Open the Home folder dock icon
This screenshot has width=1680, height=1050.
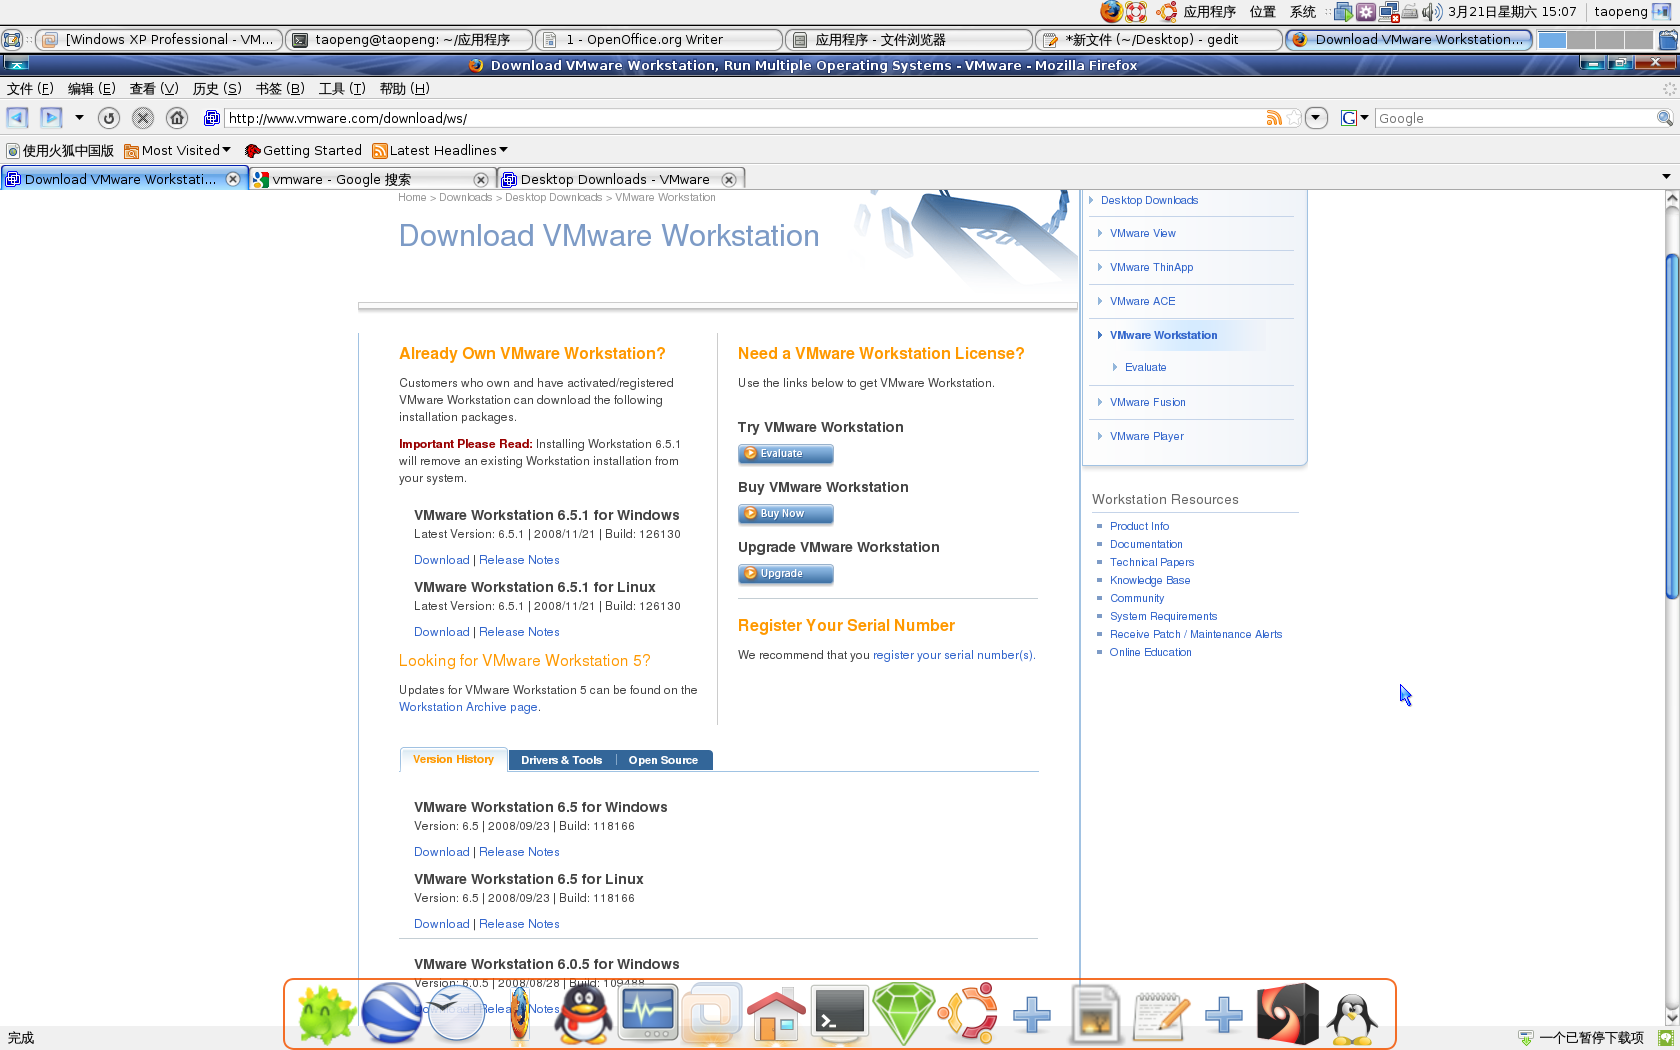point(776,1013)
